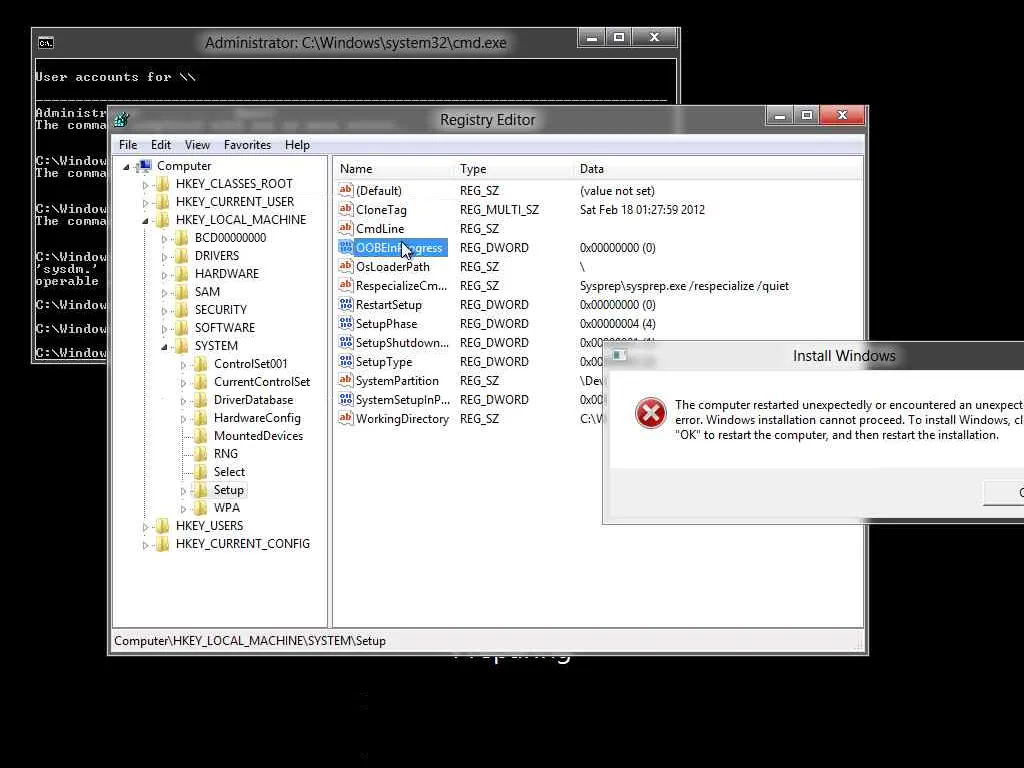Click the cmd.exe window system icon
This screenshot has height=768, width=1024.
[46, 43]
